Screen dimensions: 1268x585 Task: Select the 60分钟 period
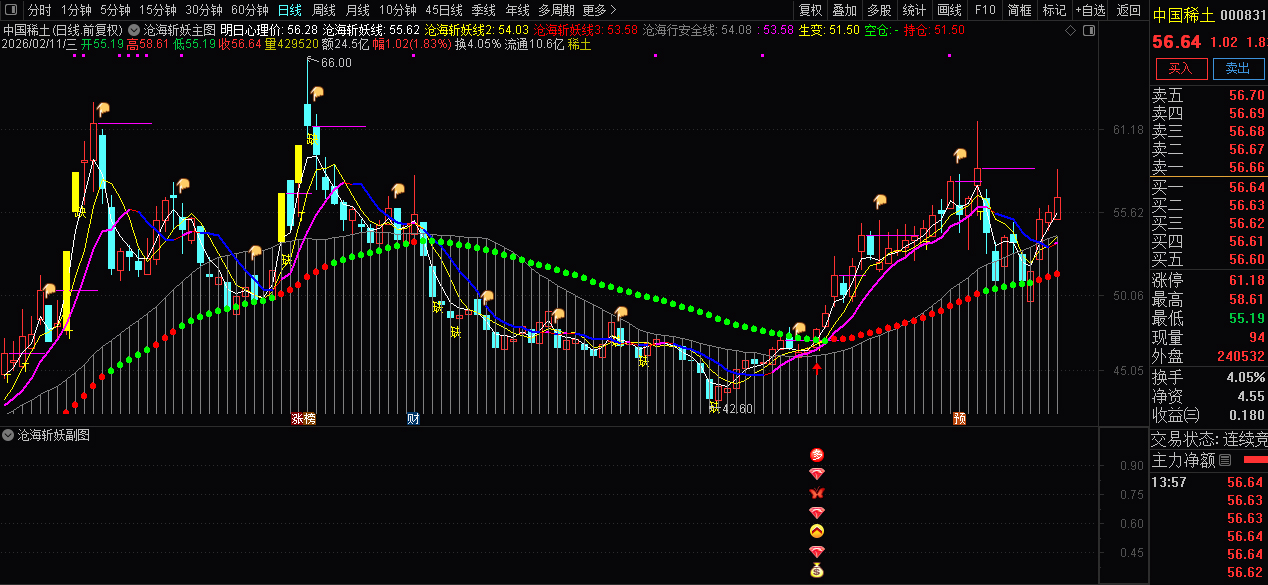(x=249, y=10)
